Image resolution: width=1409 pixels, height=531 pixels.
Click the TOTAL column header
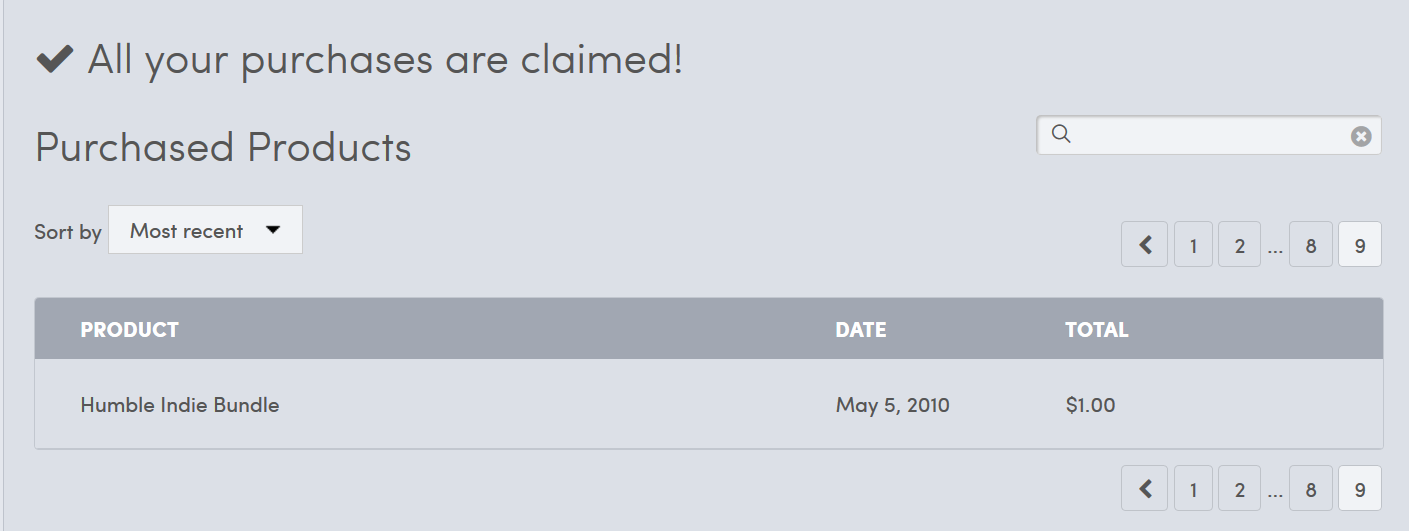1096,329
